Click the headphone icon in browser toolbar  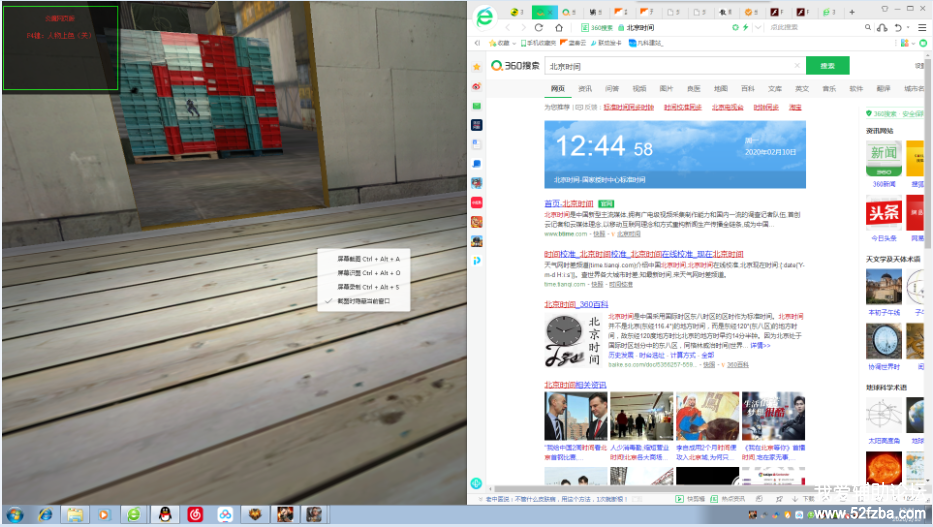pos(882,27)
